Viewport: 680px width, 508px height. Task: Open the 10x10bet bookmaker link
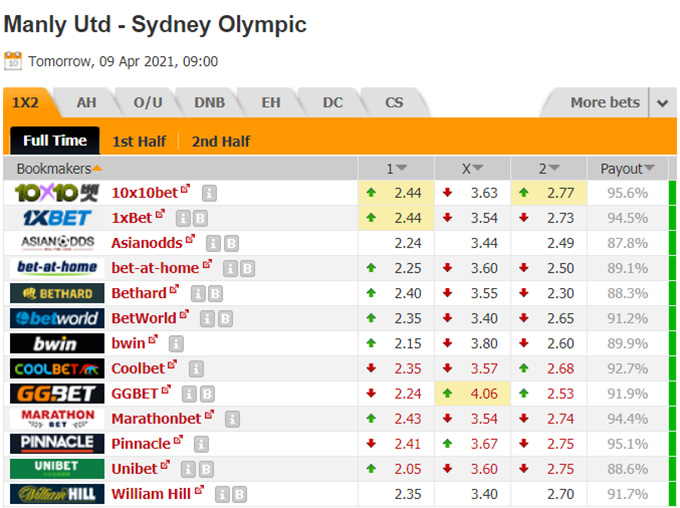(145, 193)
